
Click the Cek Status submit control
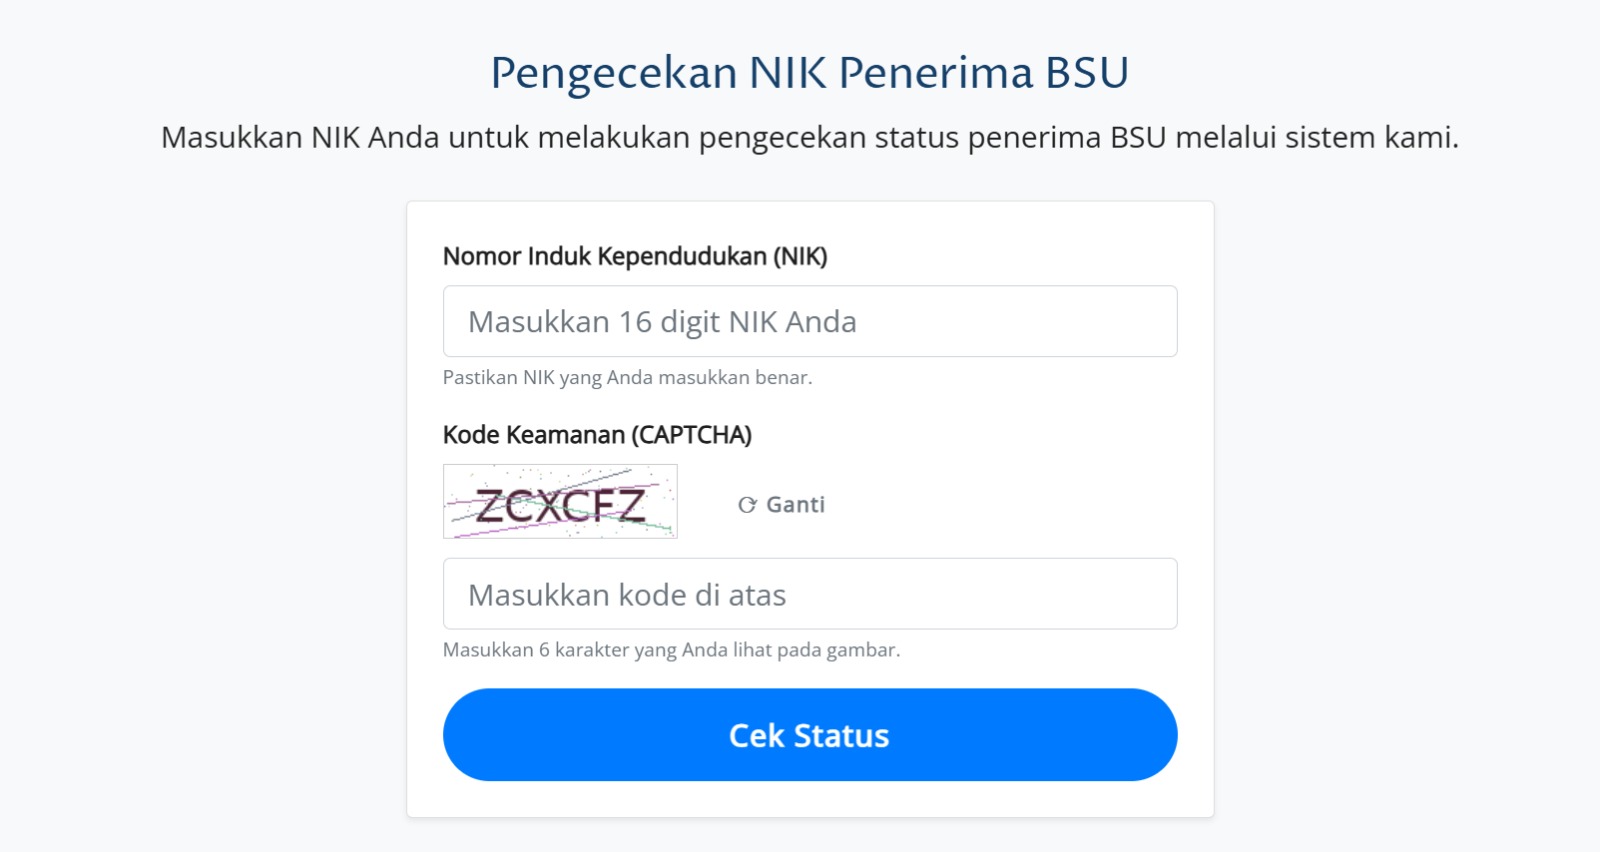(x=810, y=734)
